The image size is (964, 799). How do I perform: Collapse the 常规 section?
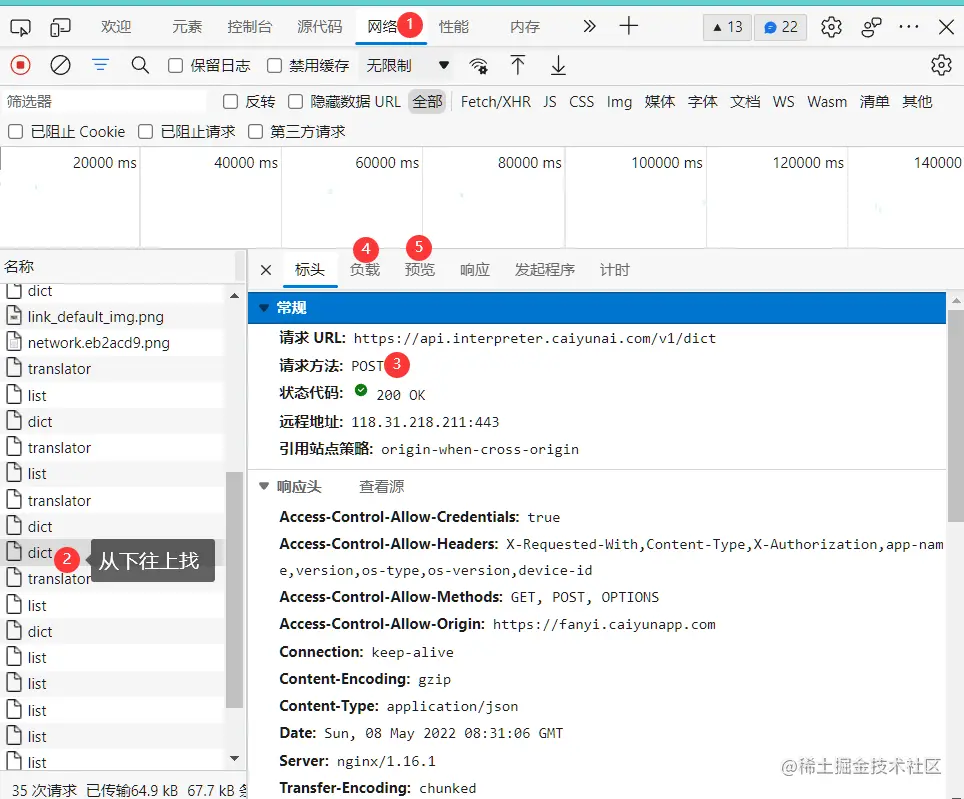[264, 307]
